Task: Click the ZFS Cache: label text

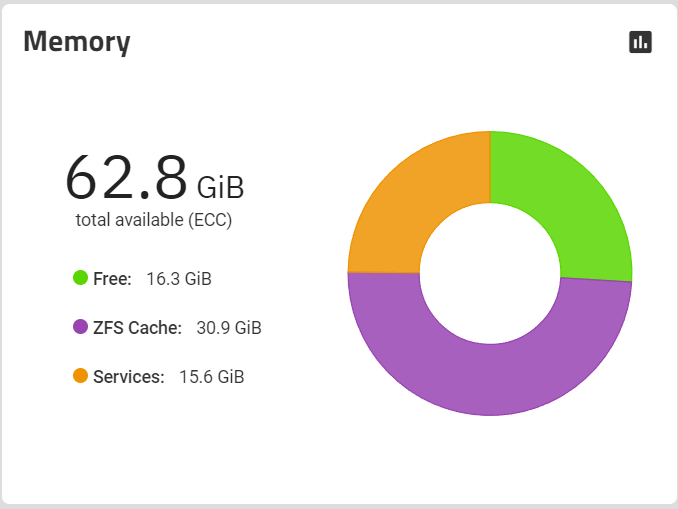Action: tap(138, 327)
